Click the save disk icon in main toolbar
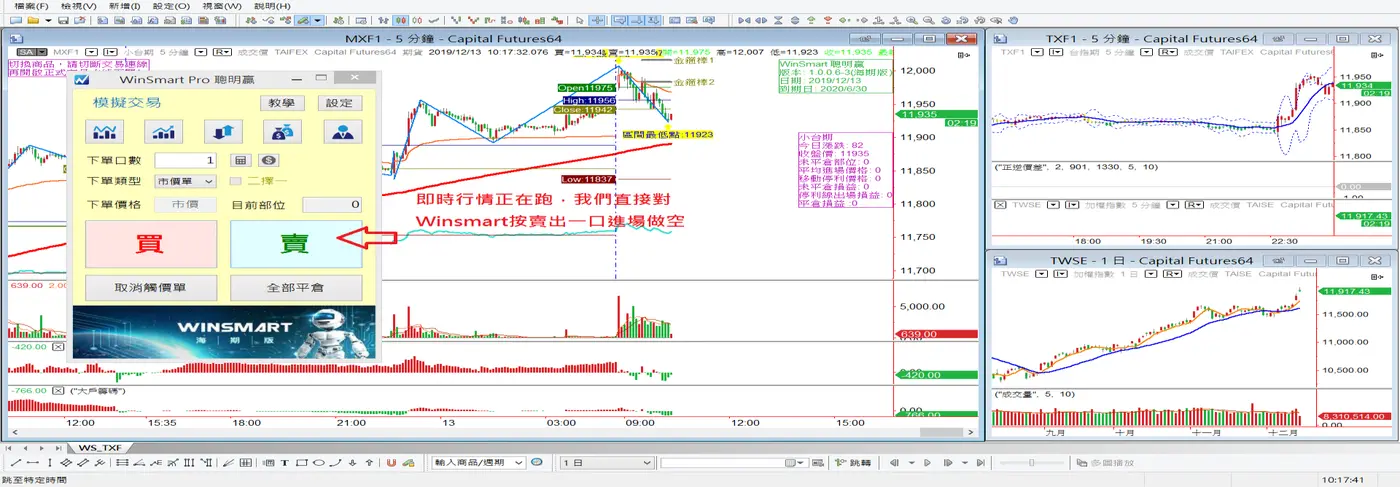The width and height of the screenshot is (1400, 487). coord(63,20)
